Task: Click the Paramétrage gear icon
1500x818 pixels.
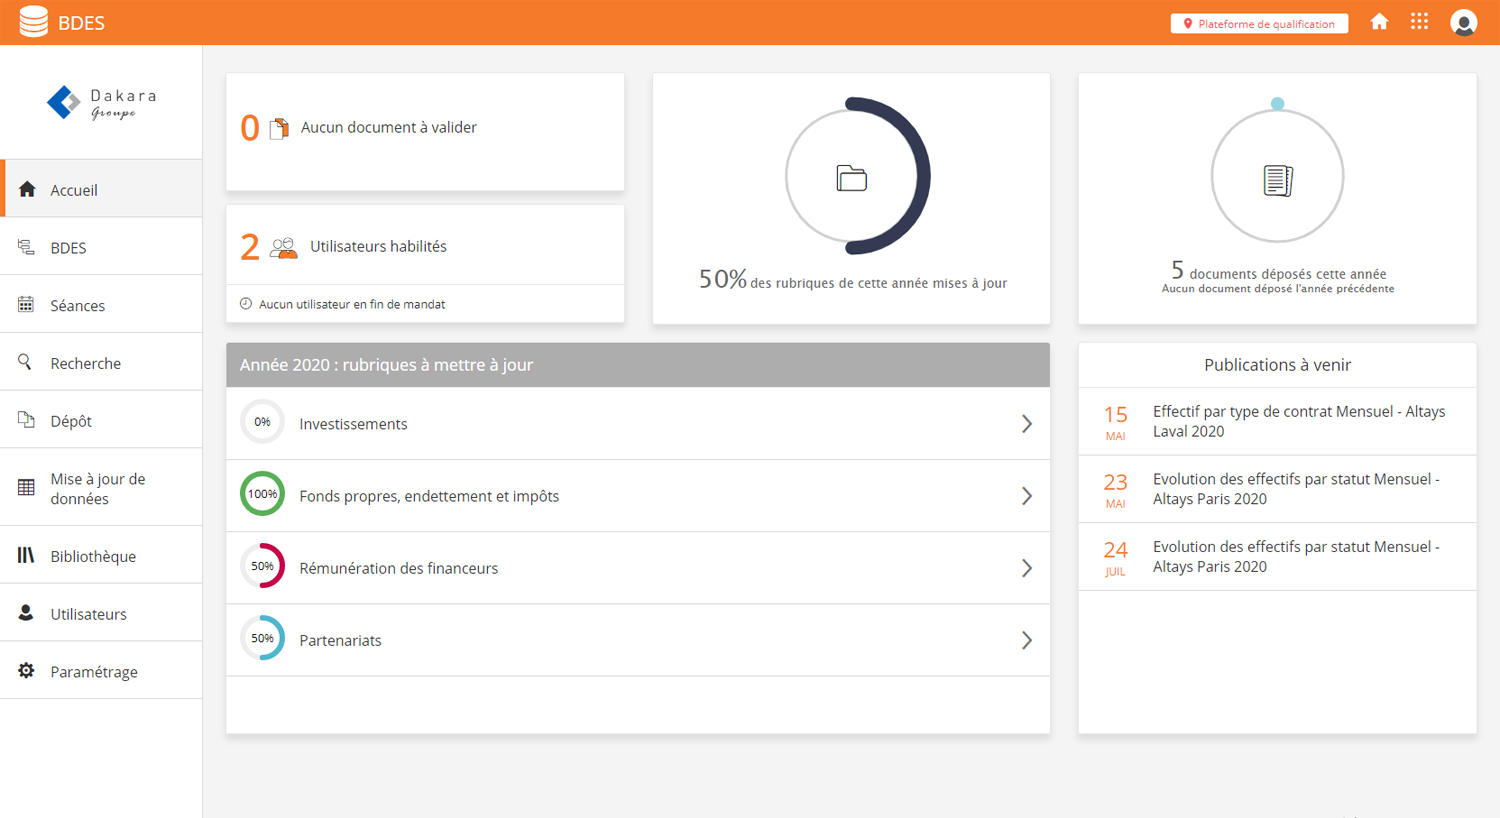Action: click(26, 671)
